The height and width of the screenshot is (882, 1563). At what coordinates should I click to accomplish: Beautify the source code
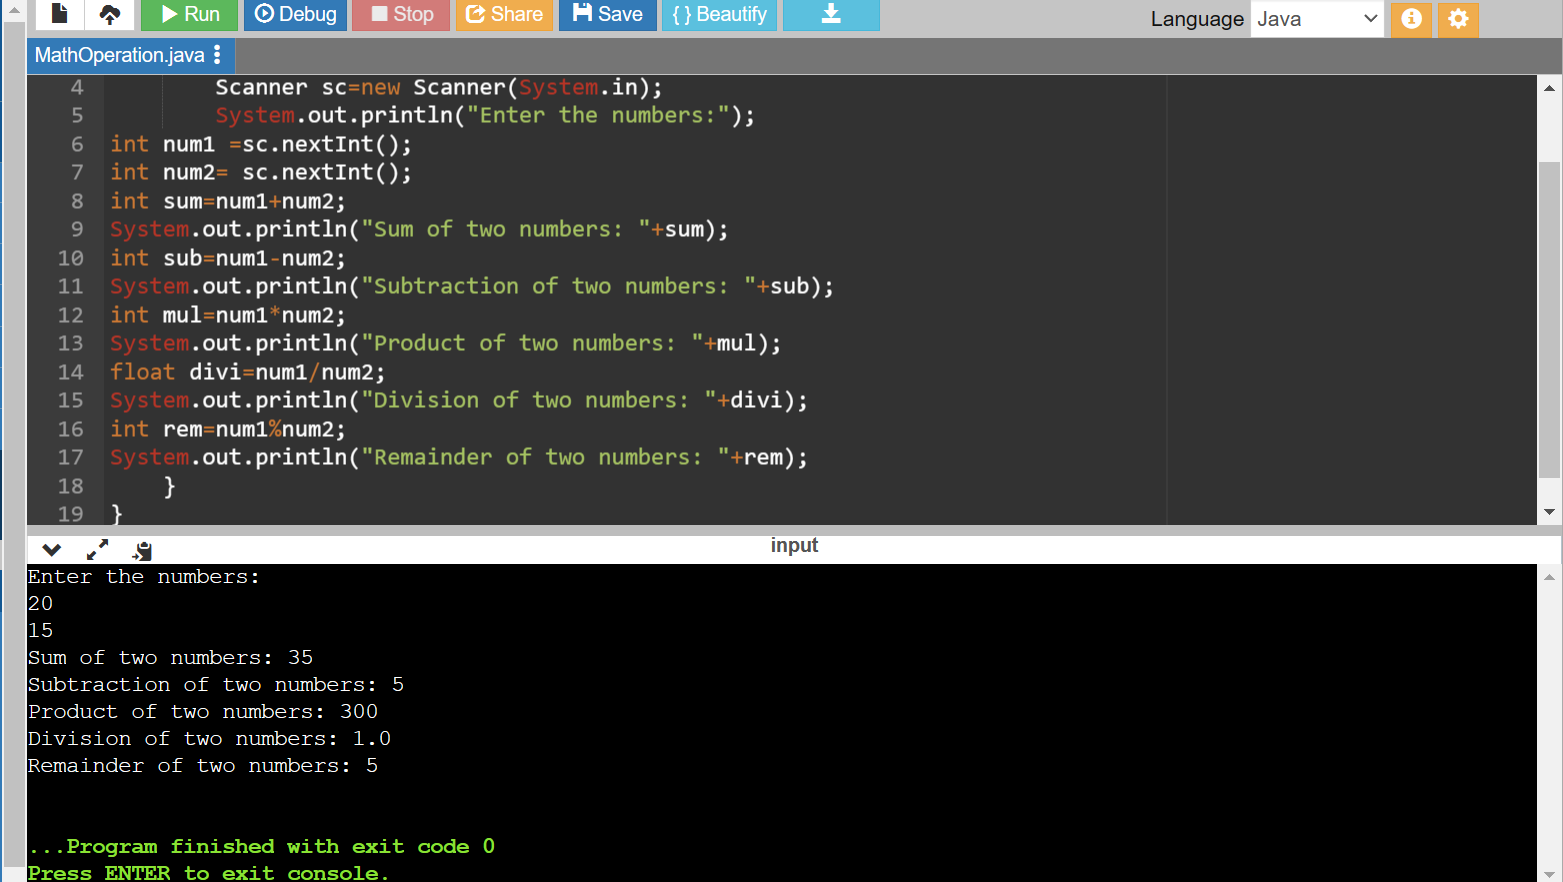click(719, 15)
